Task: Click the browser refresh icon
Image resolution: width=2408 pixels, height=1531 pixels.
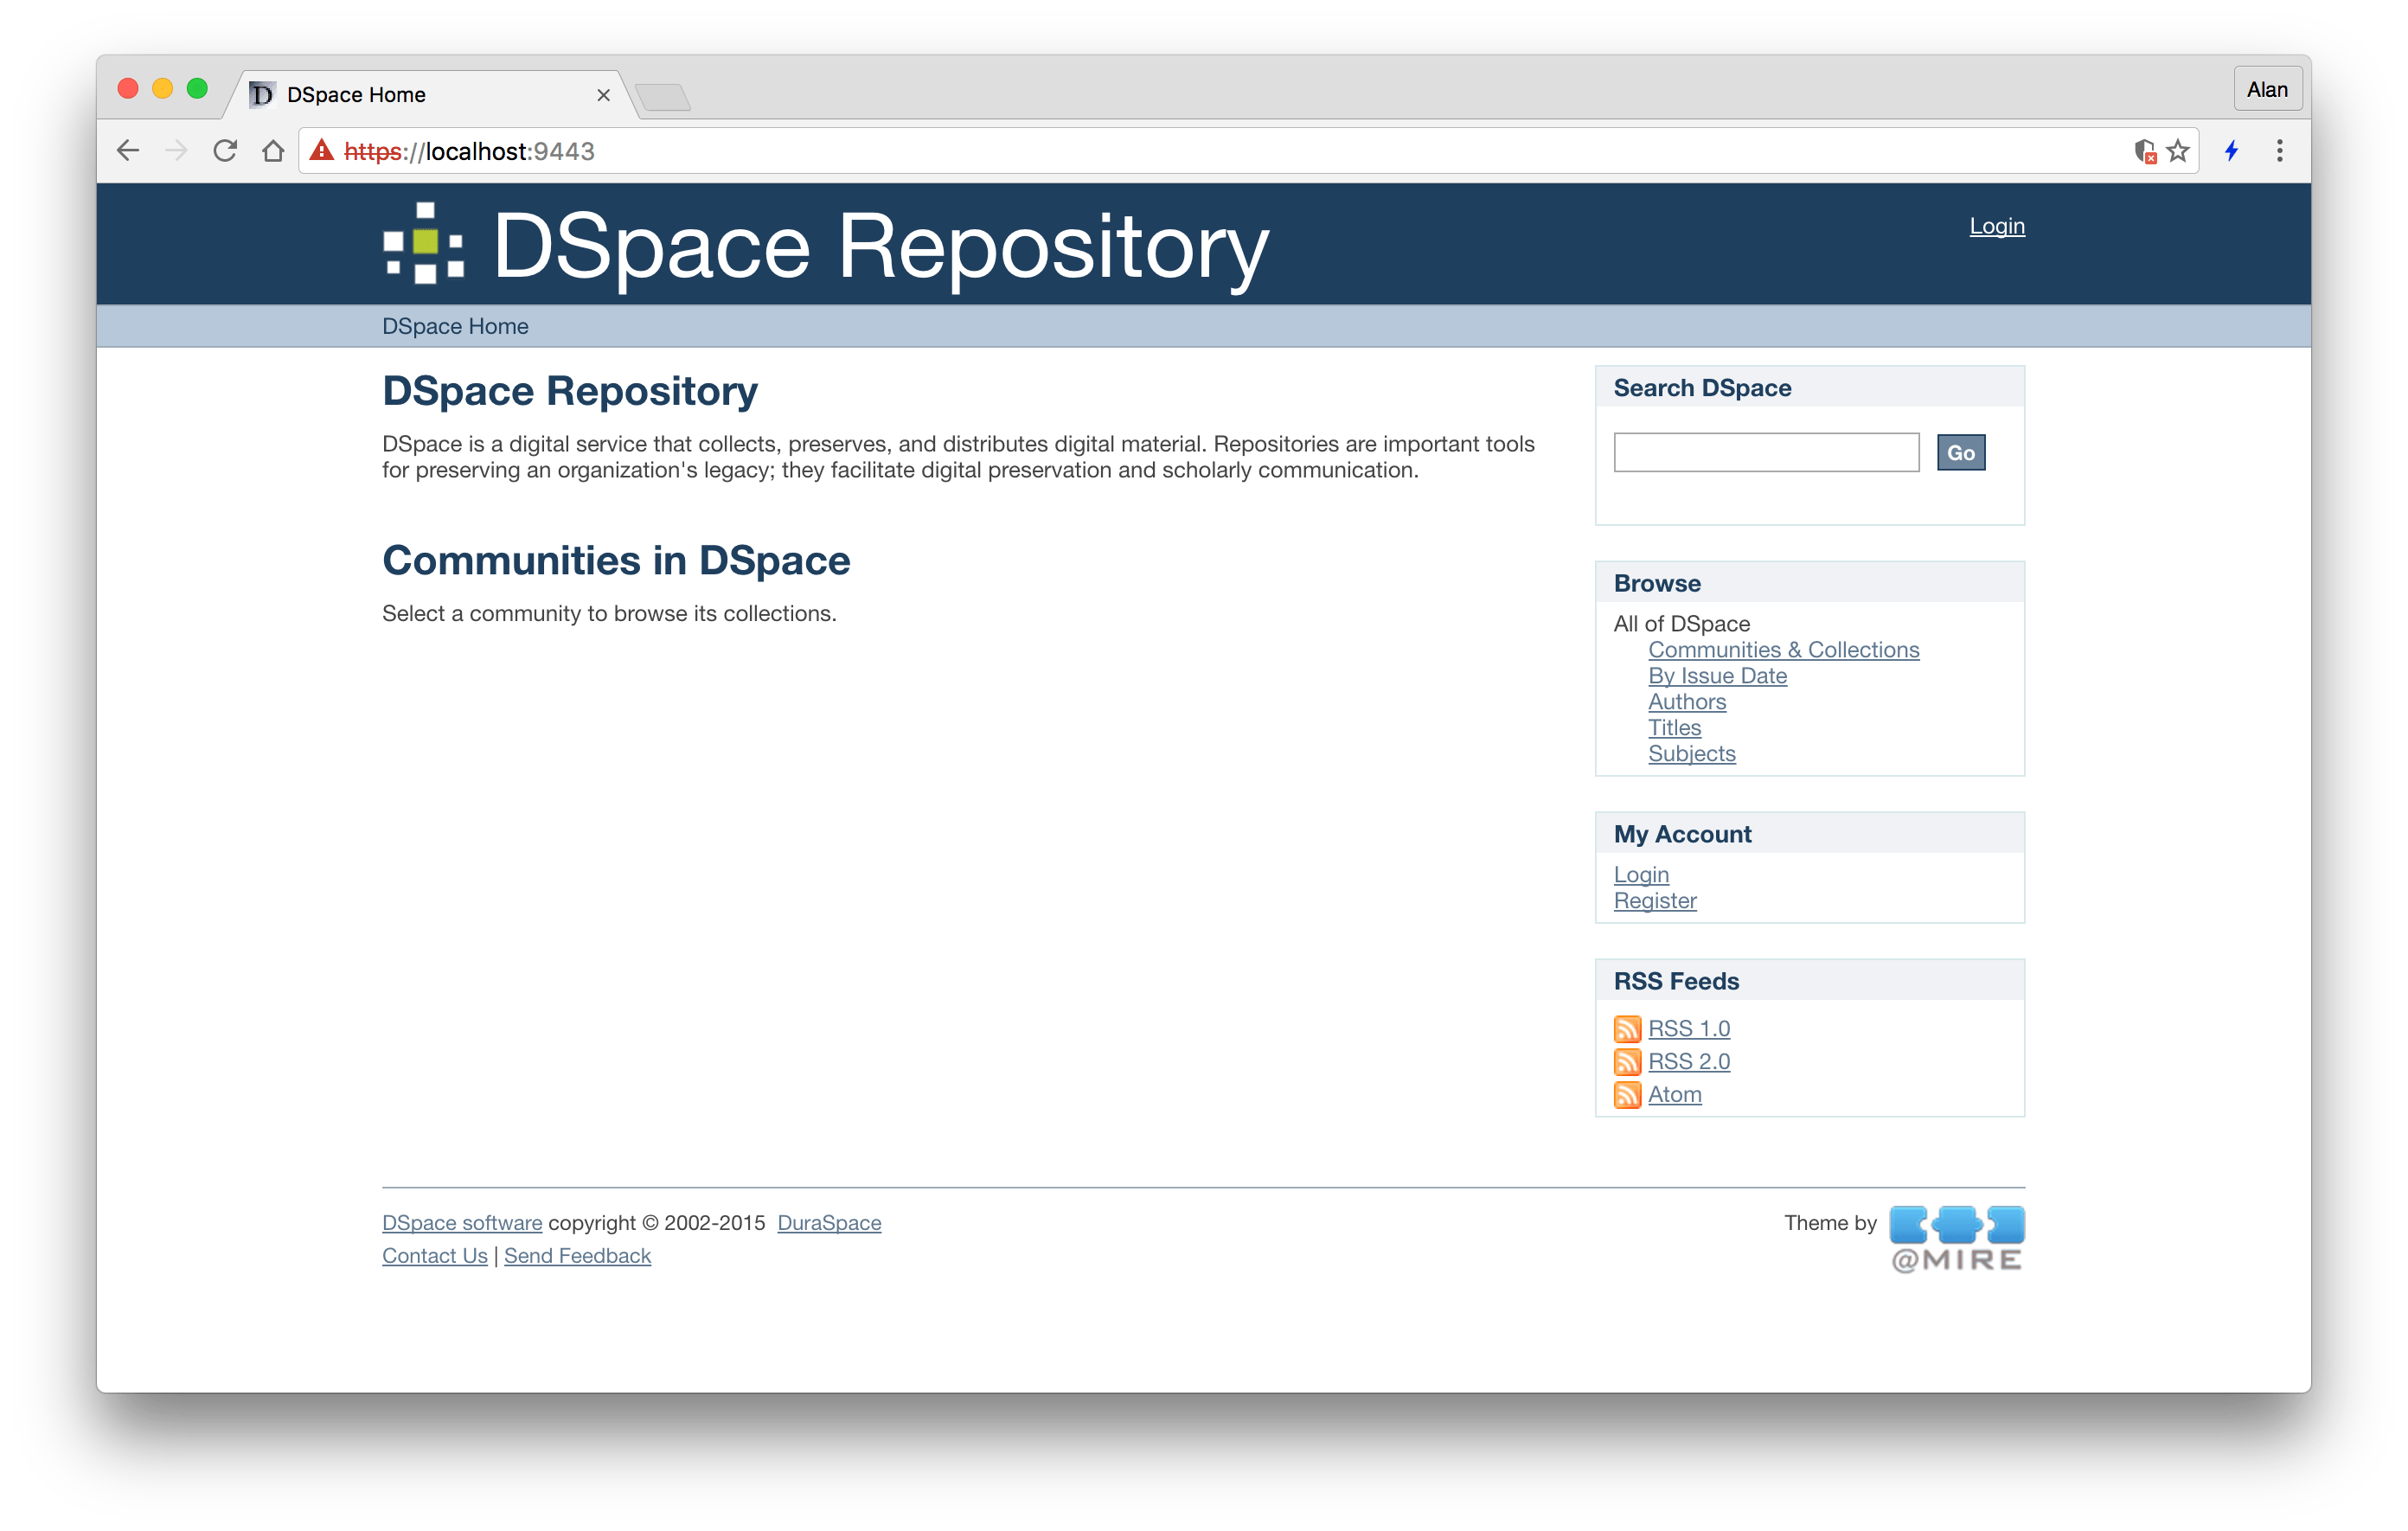Action: 225,153
